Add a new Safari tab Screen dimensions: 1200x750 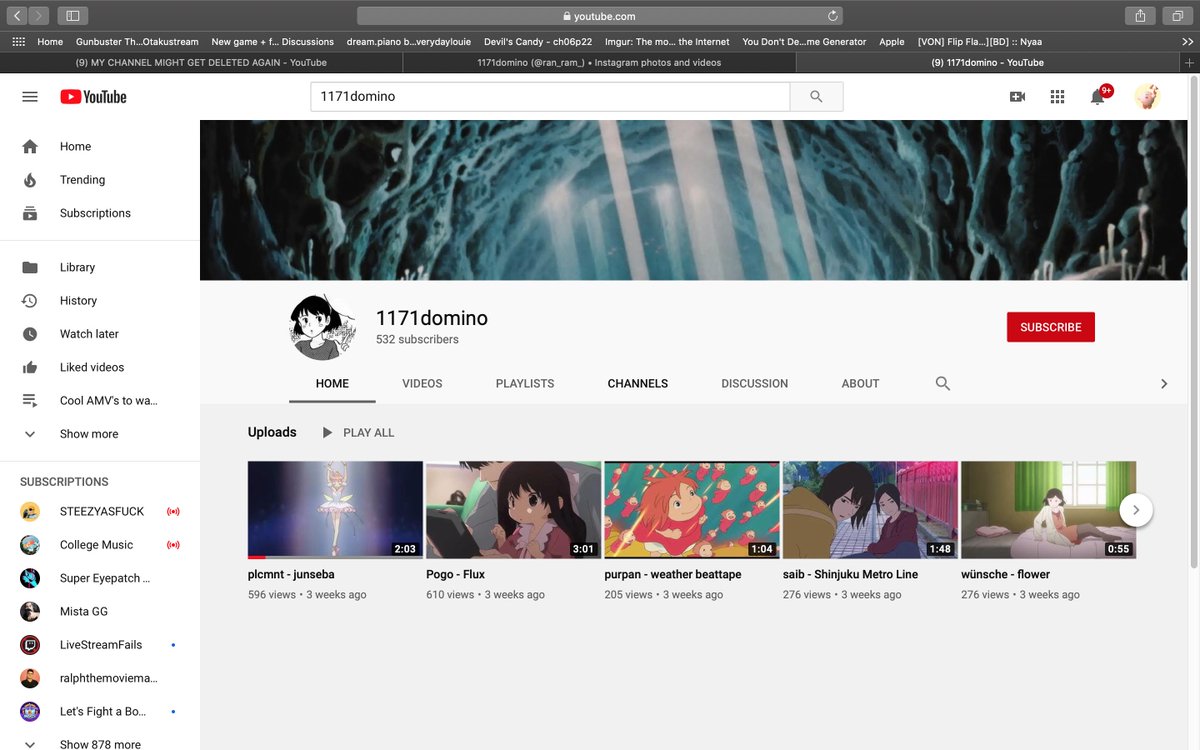(x=1189, y=62)
